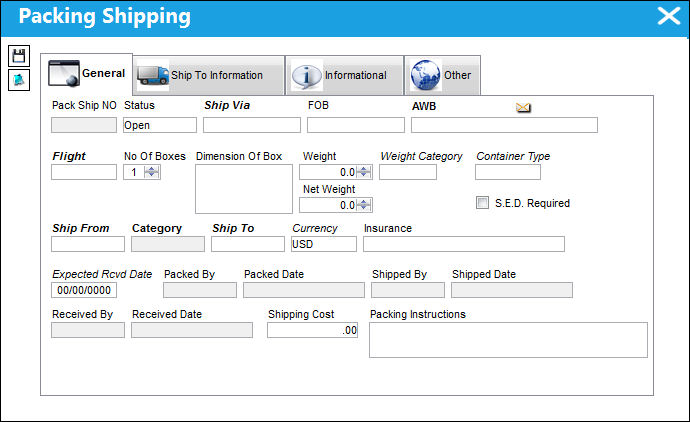Click the Container Type label
Viewport: 690px width, 422px height.
click(513, 156)
